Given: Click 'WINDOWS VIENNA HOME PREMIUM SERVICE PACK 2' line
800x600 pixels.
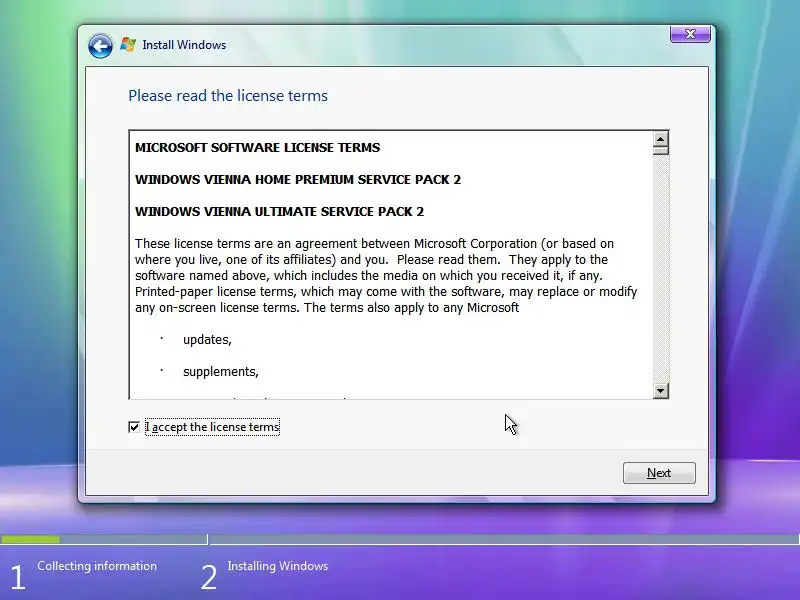Looking at the screenshot, I should 297,180.
